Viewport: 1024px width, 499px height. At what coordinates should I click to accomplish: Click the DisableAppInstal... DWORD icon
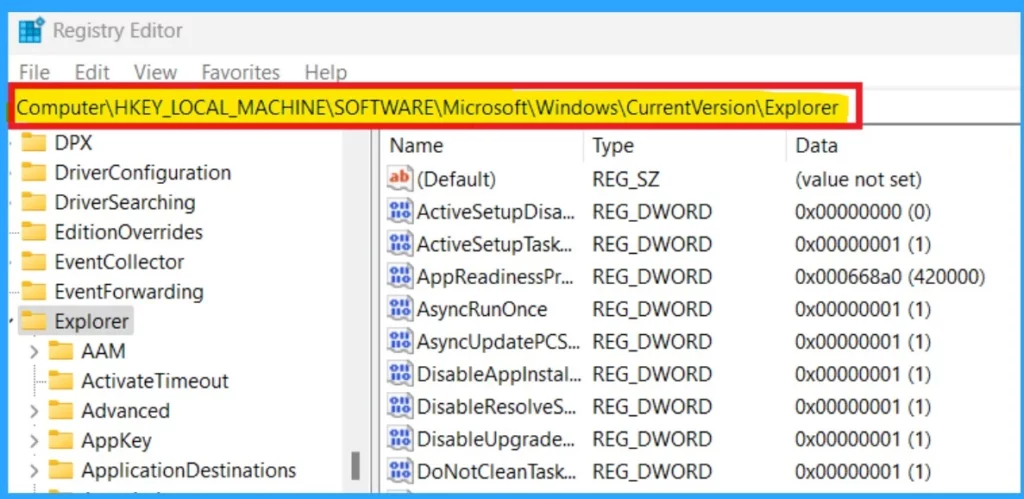(x=400, y=374)
